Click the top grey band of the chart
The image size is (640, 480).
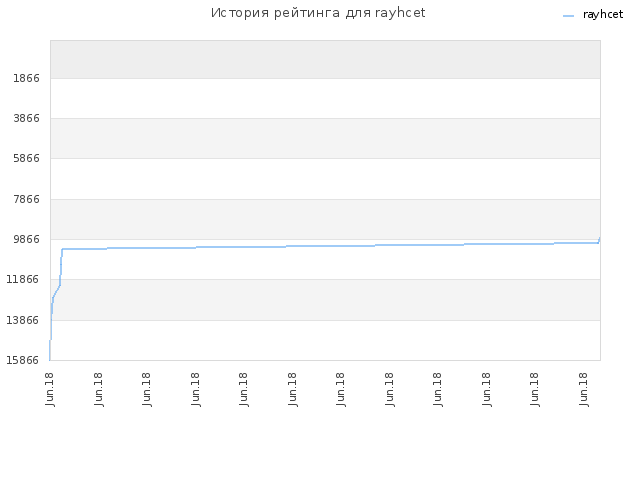click(x=325, y=60)
